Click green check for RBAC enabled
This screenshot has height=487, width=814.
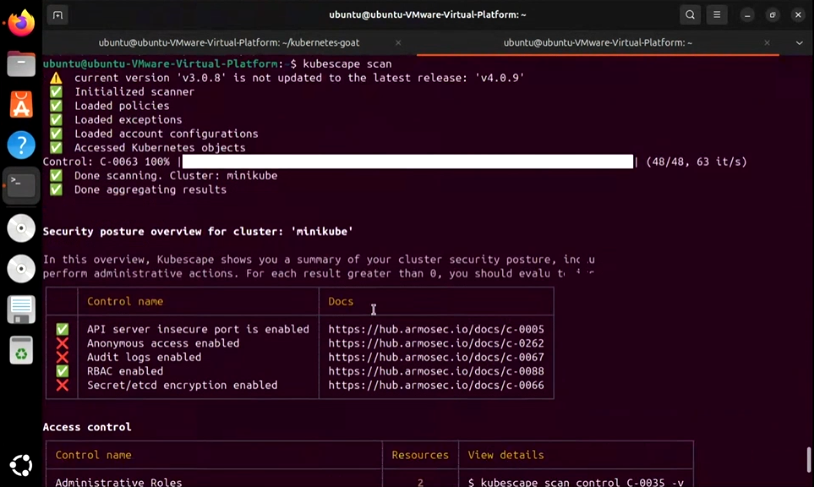tap(62, 371)
